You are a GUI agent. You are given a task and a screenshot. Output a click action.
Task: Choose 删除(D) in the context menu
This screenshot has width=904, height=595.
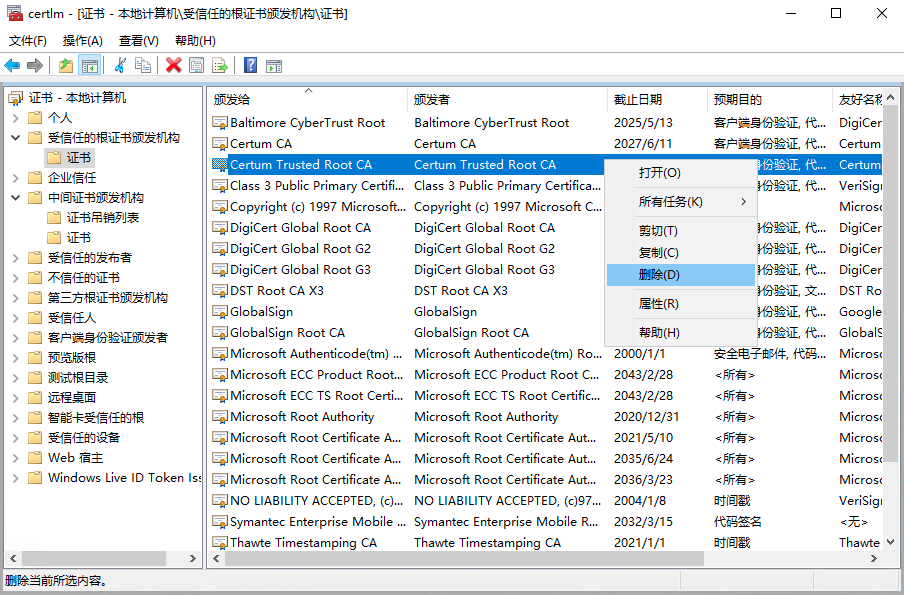(659, 275)
